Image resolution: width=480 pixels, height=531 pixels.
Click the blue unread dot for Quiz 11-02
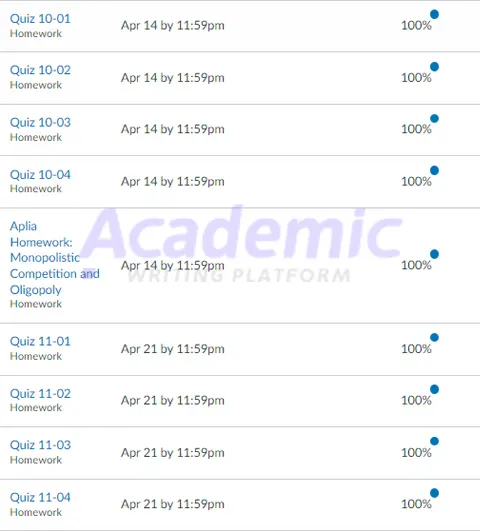pos(435,389)
